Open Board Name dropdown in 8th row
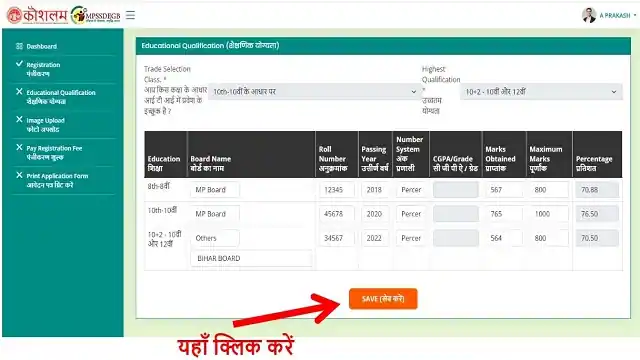 point(215,190)
